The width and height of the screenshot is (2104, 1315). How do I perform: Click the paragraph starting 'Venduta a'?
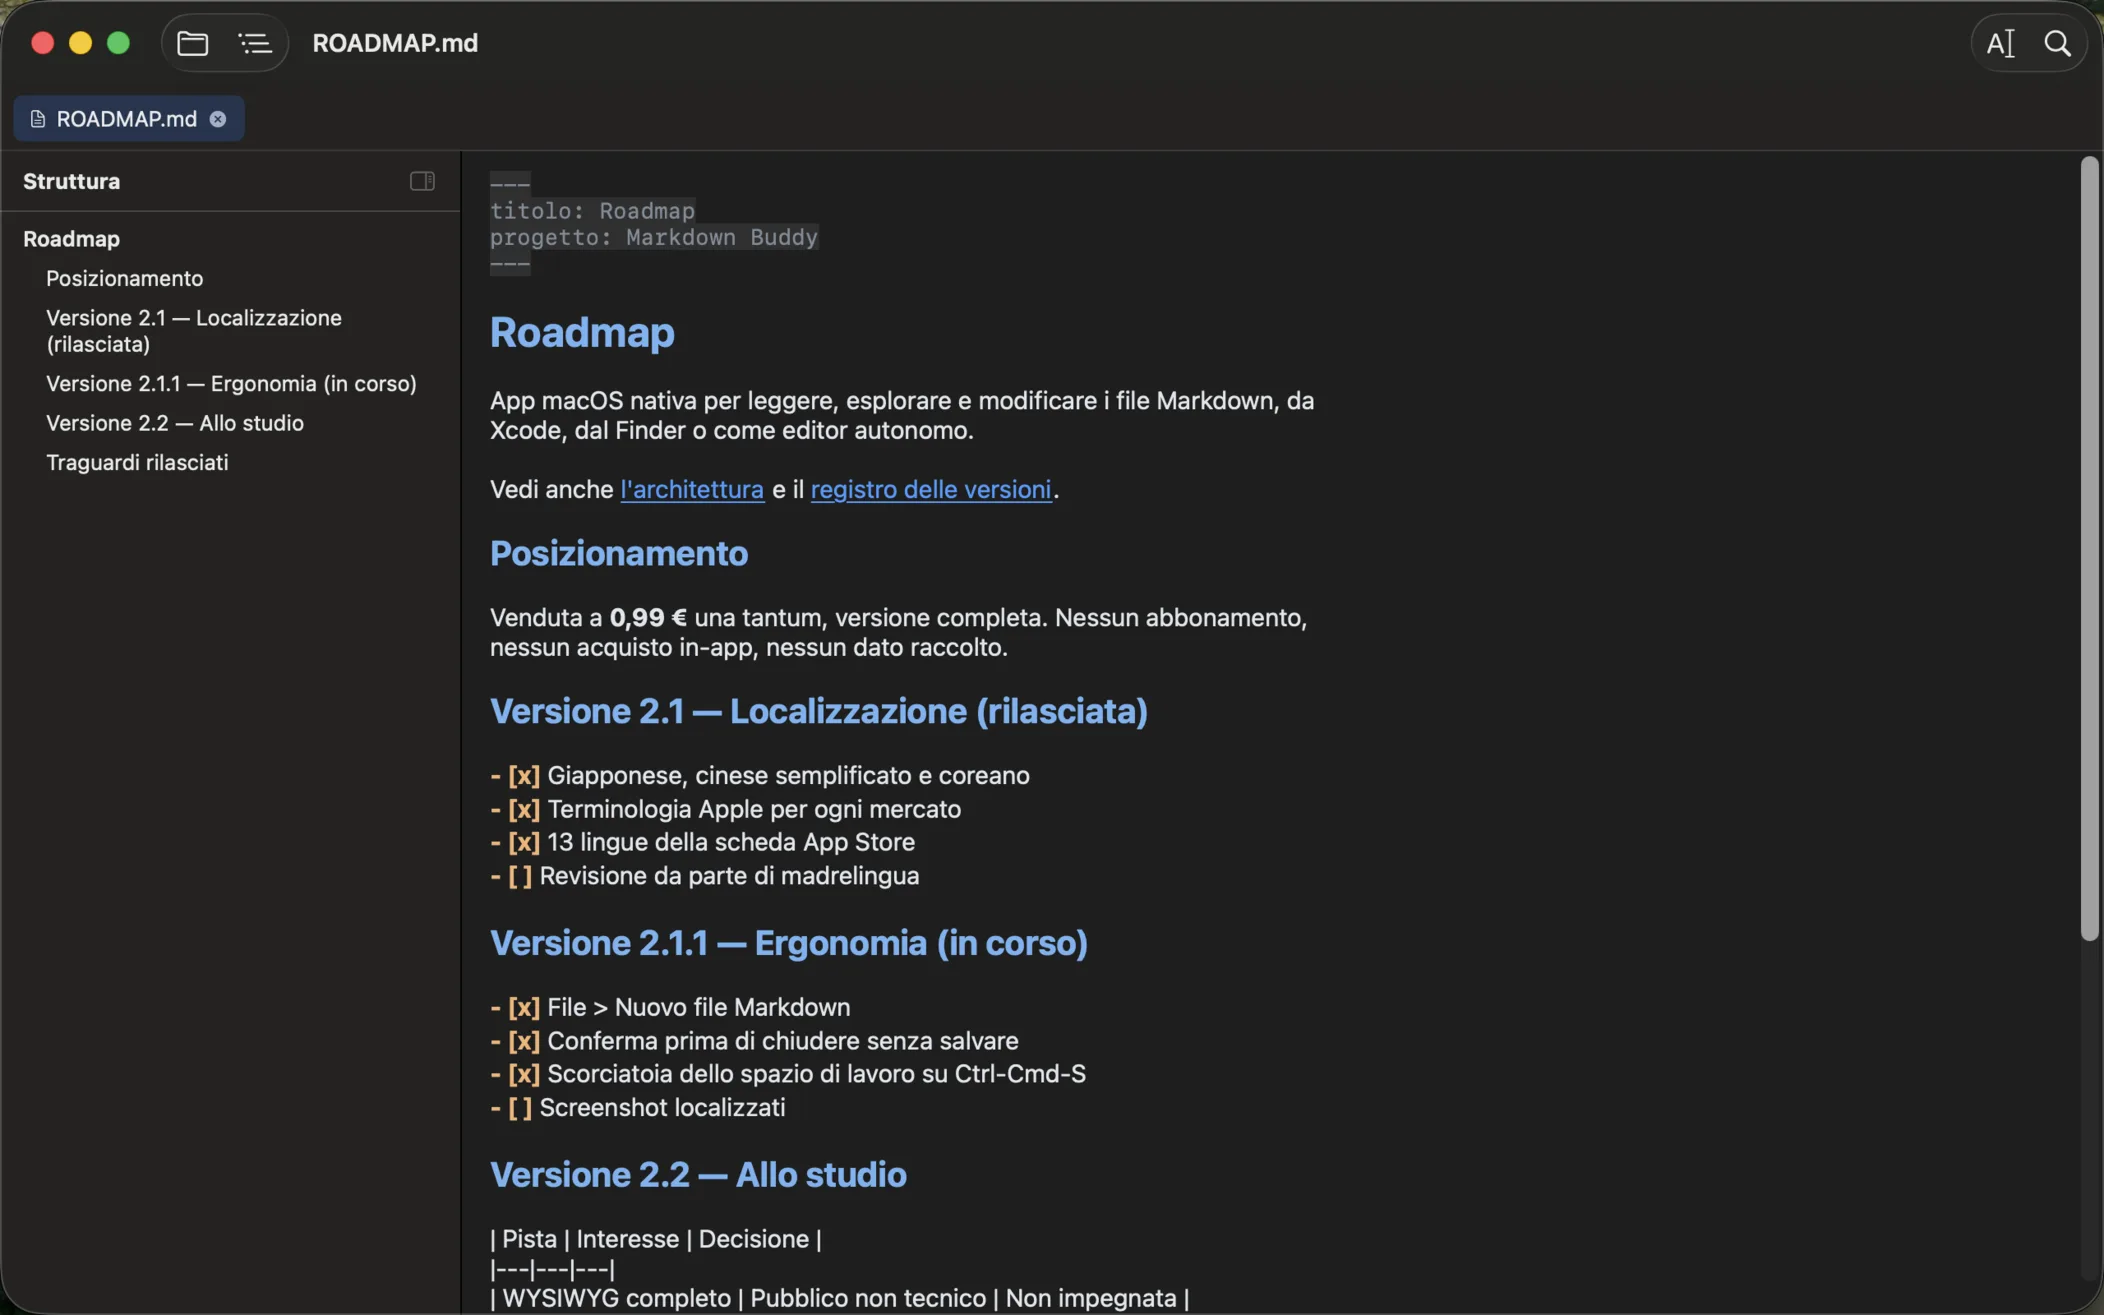tap(899, 632)
